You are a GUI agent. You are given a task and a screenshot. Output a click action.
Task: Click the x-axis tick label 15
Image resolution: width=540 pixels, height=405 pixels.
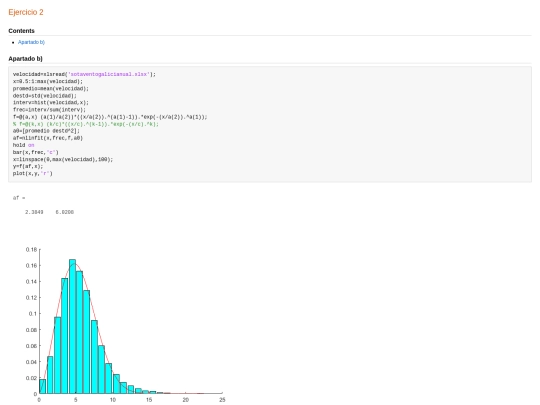[x=149, y=400]
